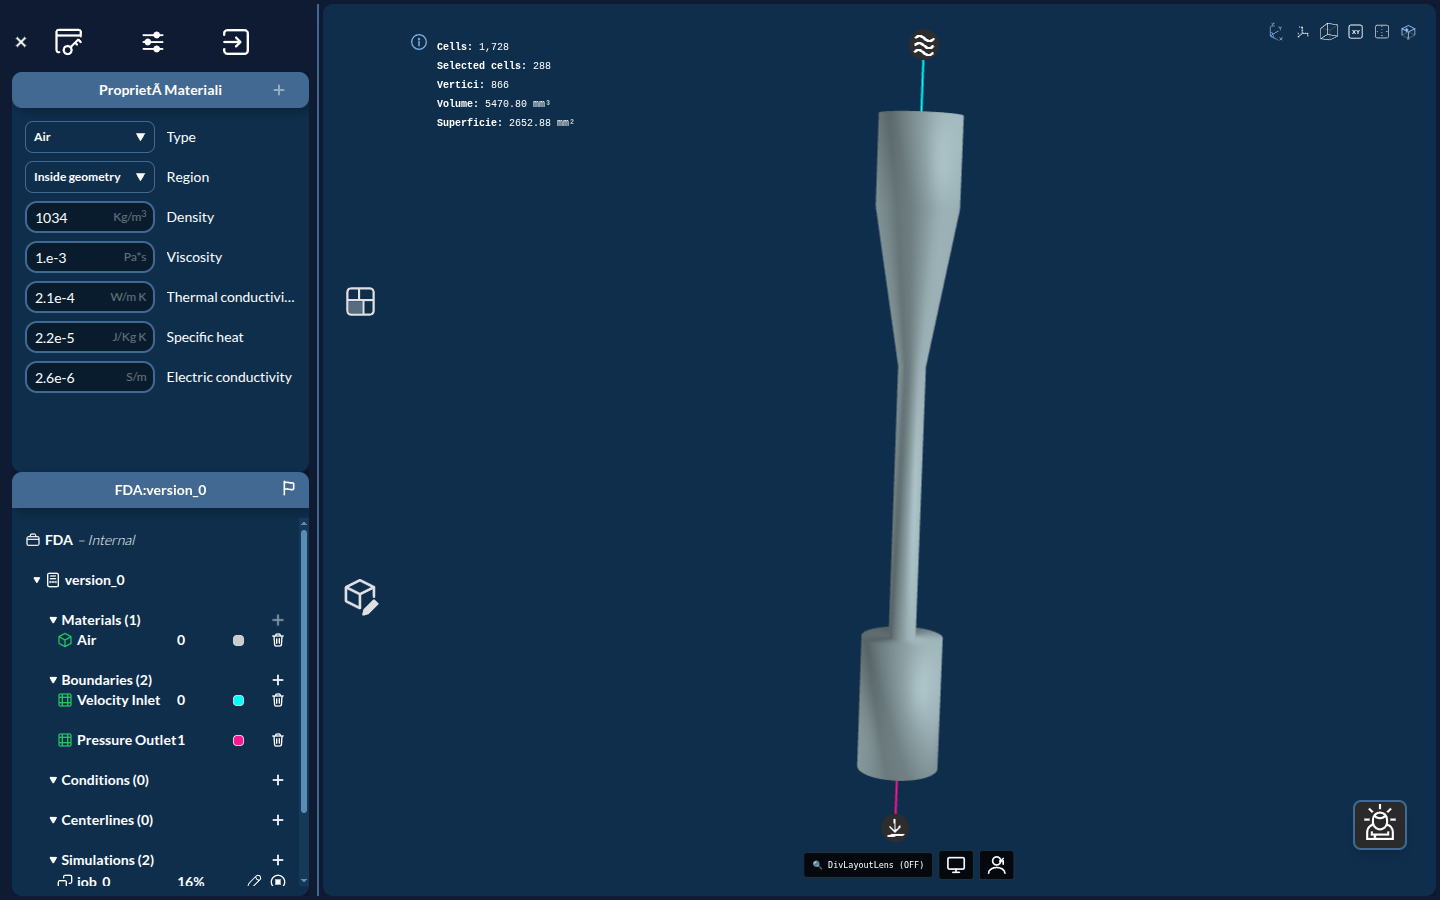Select the 'Superficie: 2652.88 mm²' statistic

click(x=506, y=123)
